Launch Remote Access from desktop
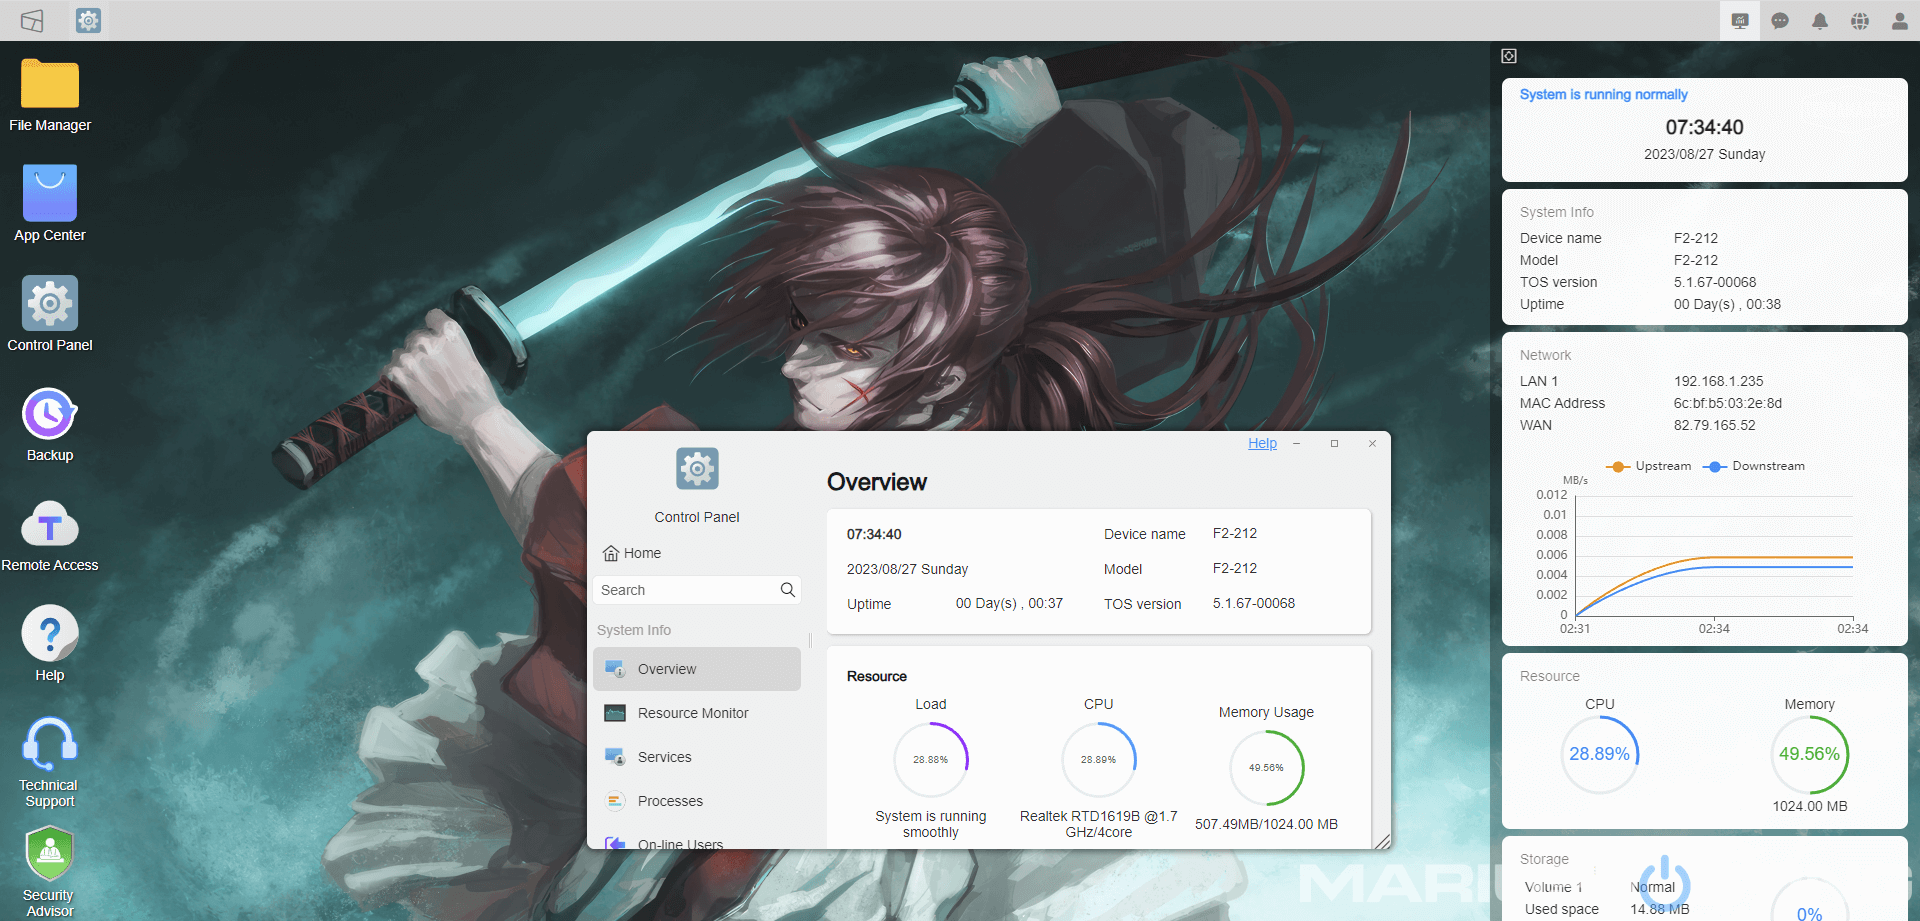The width and height of the screenshot is (1920, 921). (x=50, y=523)
